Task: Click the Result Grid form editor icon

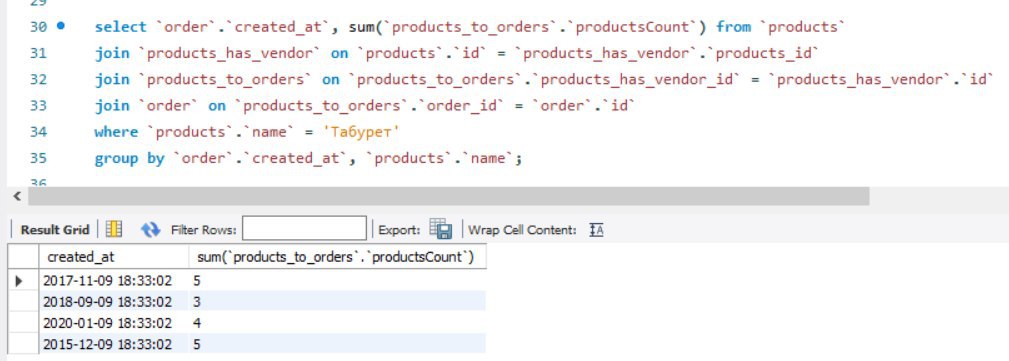Action: click(114, 229)
